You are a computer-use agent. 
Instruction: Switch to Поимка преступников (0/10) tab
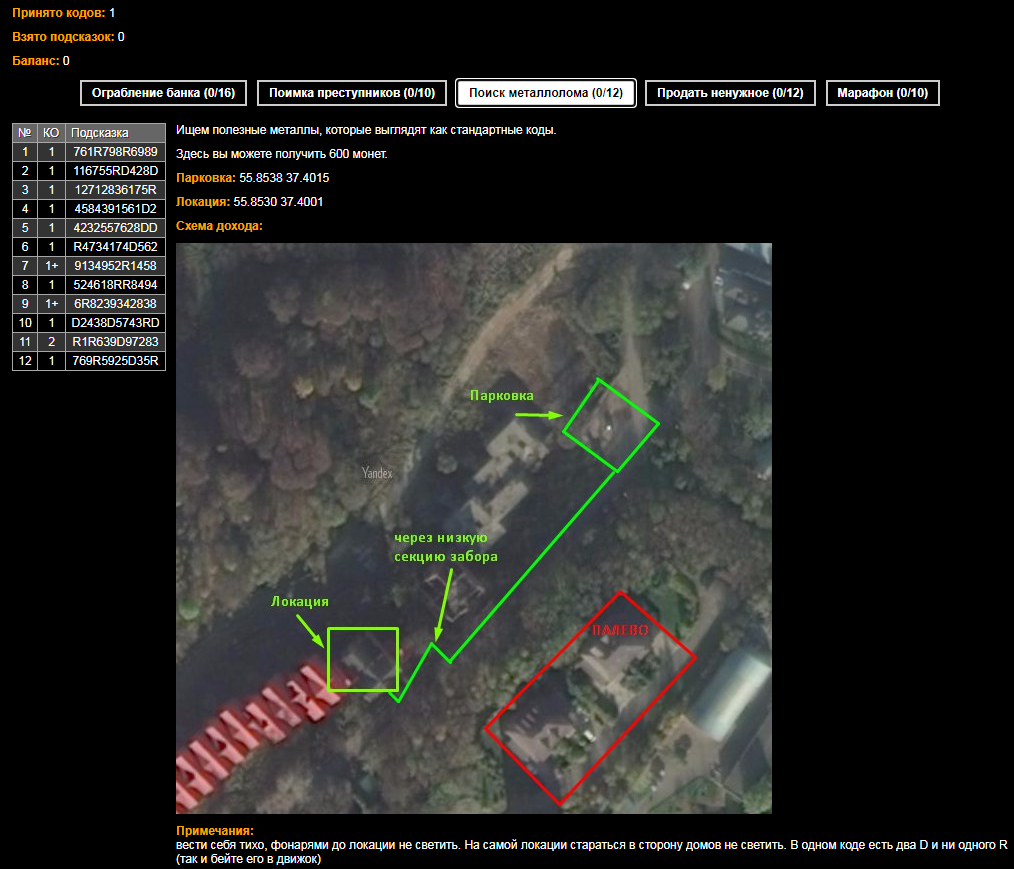350,93
